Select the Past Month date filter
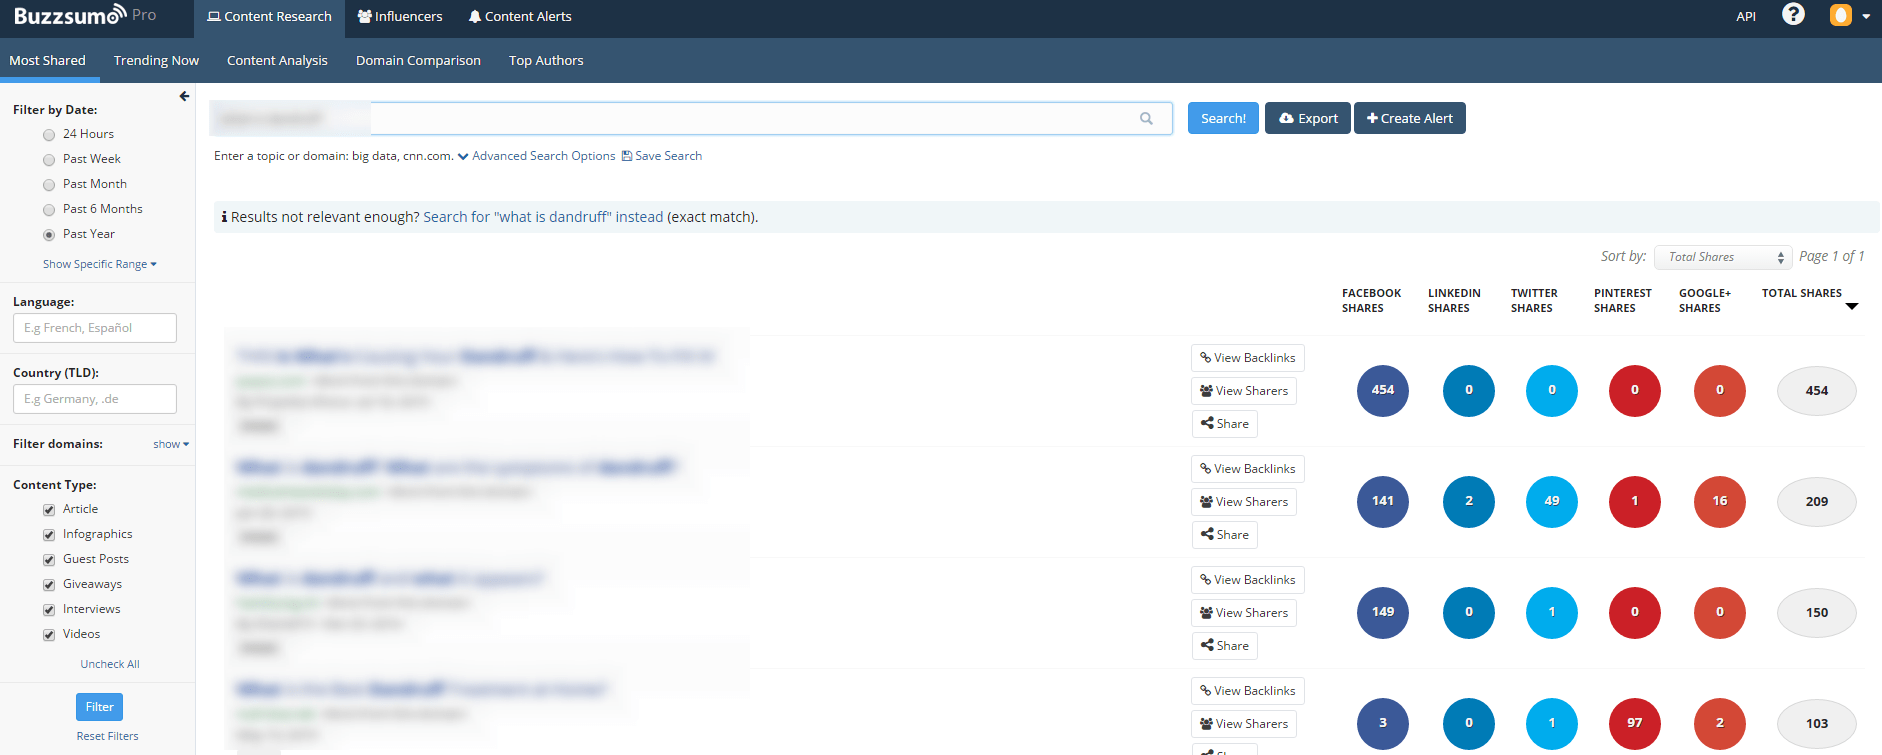Image resolution: width=1882 pixels, height=755 pixels. point(49,185)
